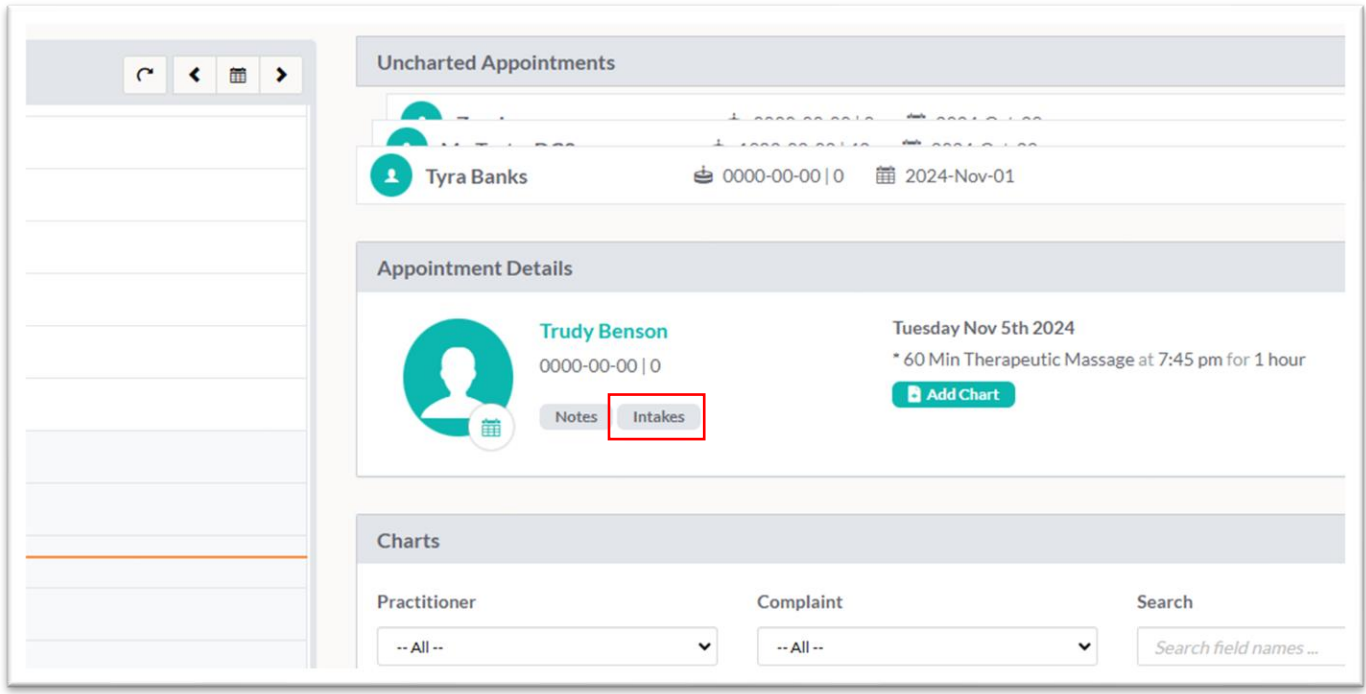
Task: Open the Notes tab
Action: (x=576, y=417)
